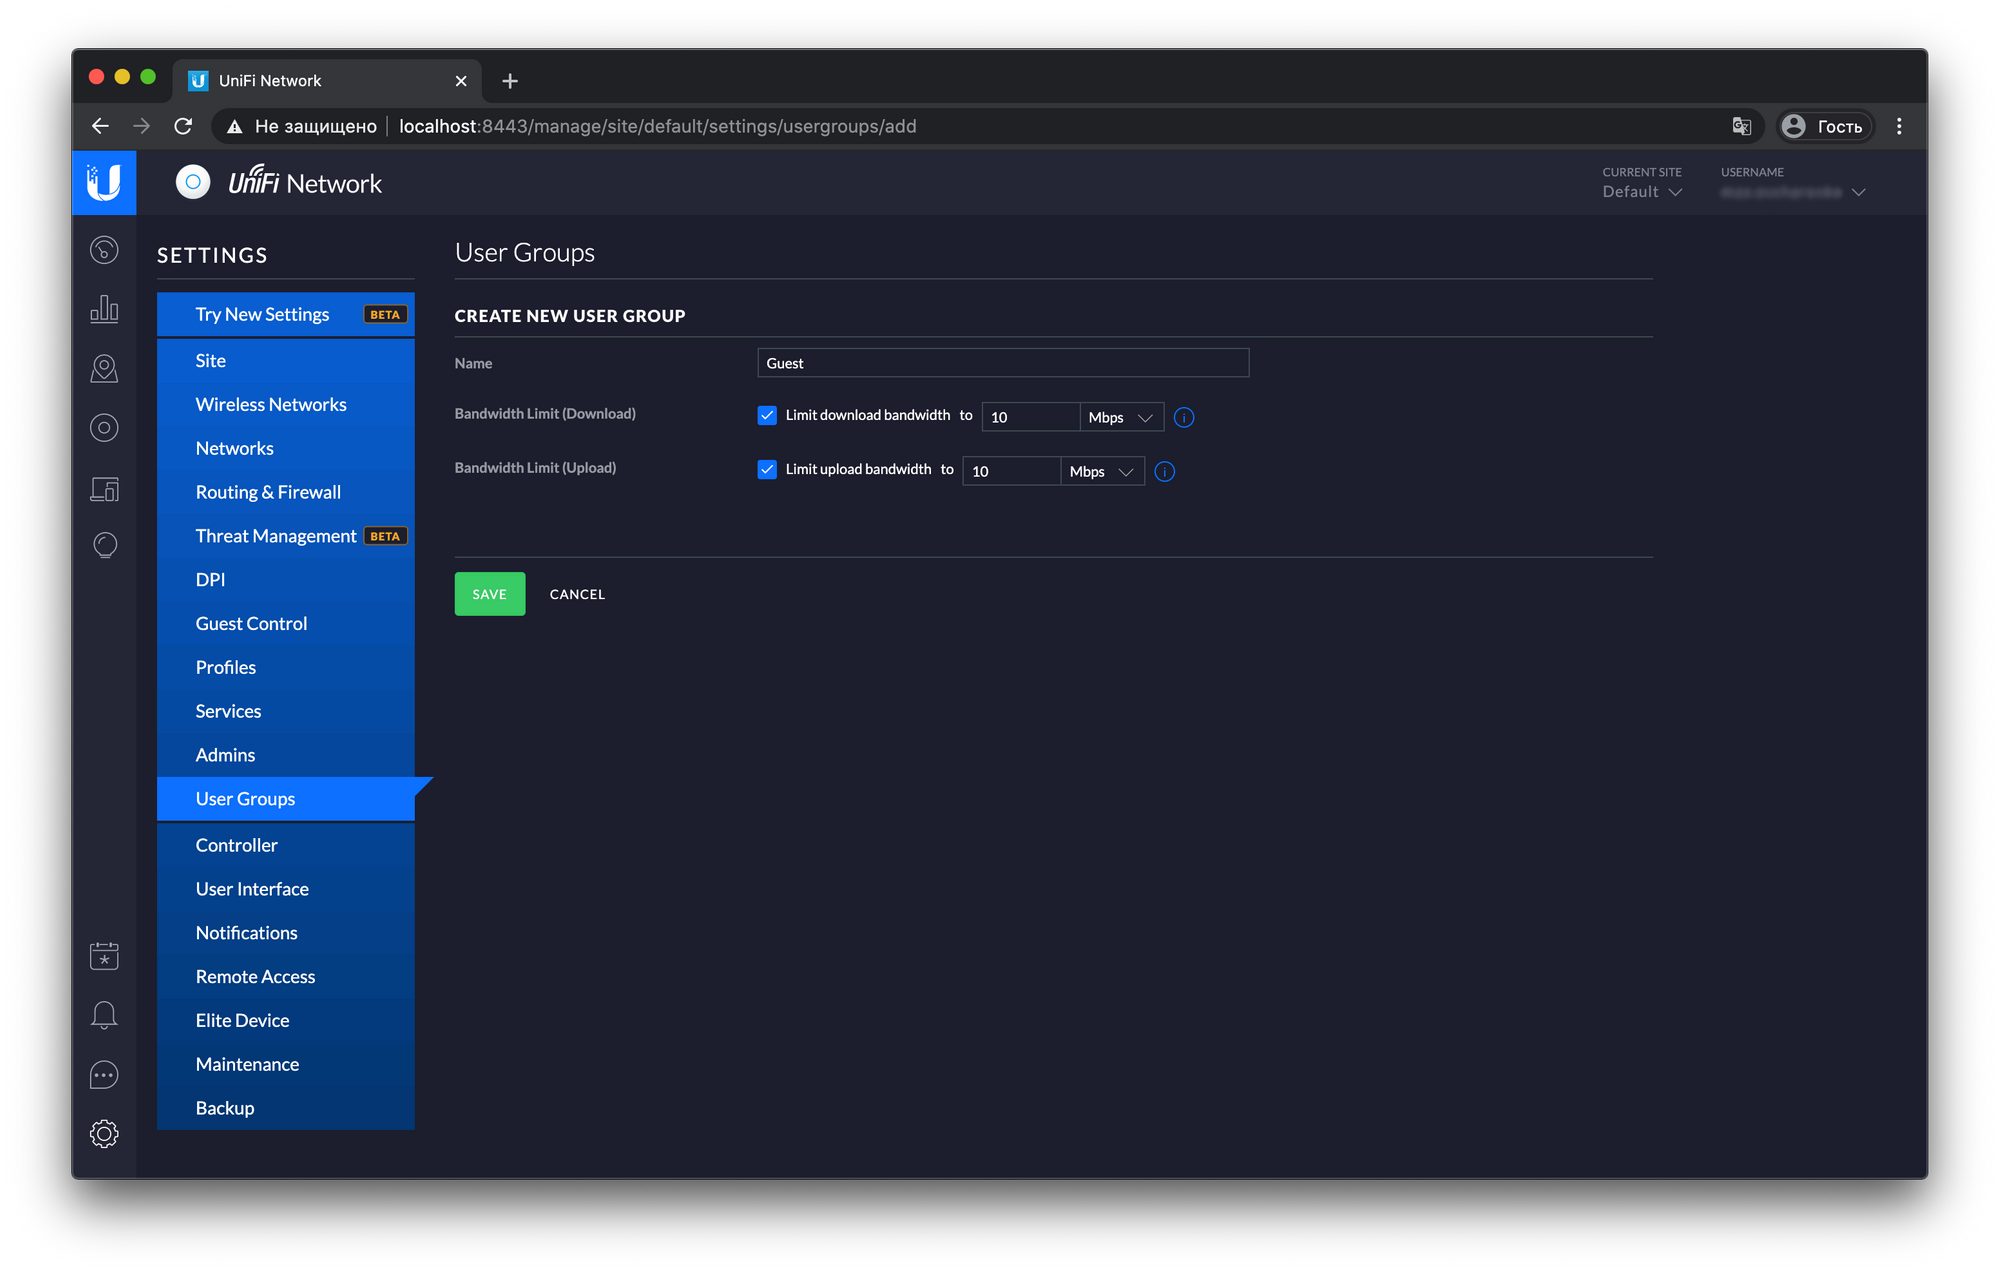
Task: Select Wireless Networks settings
Action: [x=286, y=405]
